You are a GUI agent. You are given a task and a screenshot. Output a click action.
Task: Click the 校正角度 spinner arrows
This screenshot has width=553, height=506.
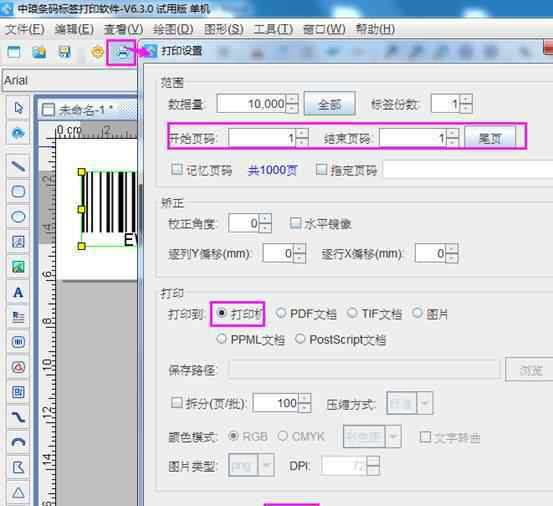tap(265, 223)
